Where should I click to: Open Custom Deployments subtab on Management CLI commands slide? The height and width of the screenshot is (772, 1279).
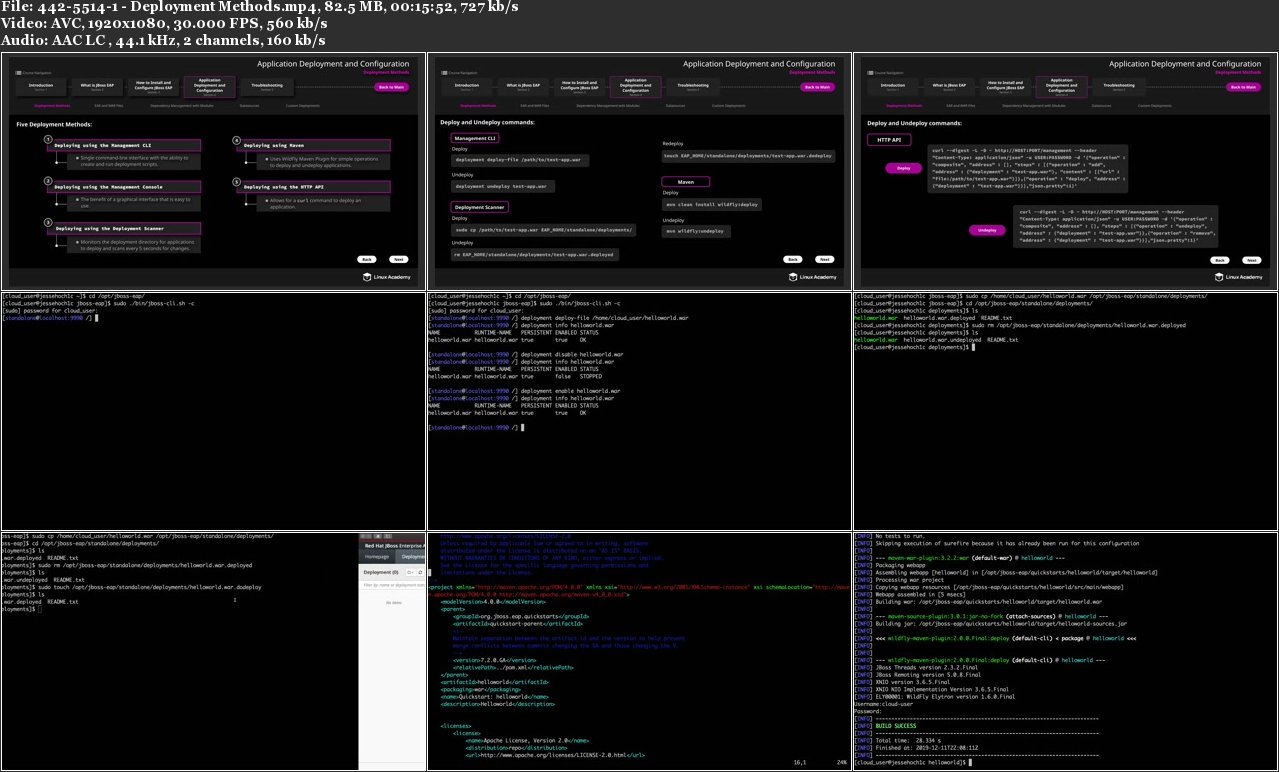(729, 105)
